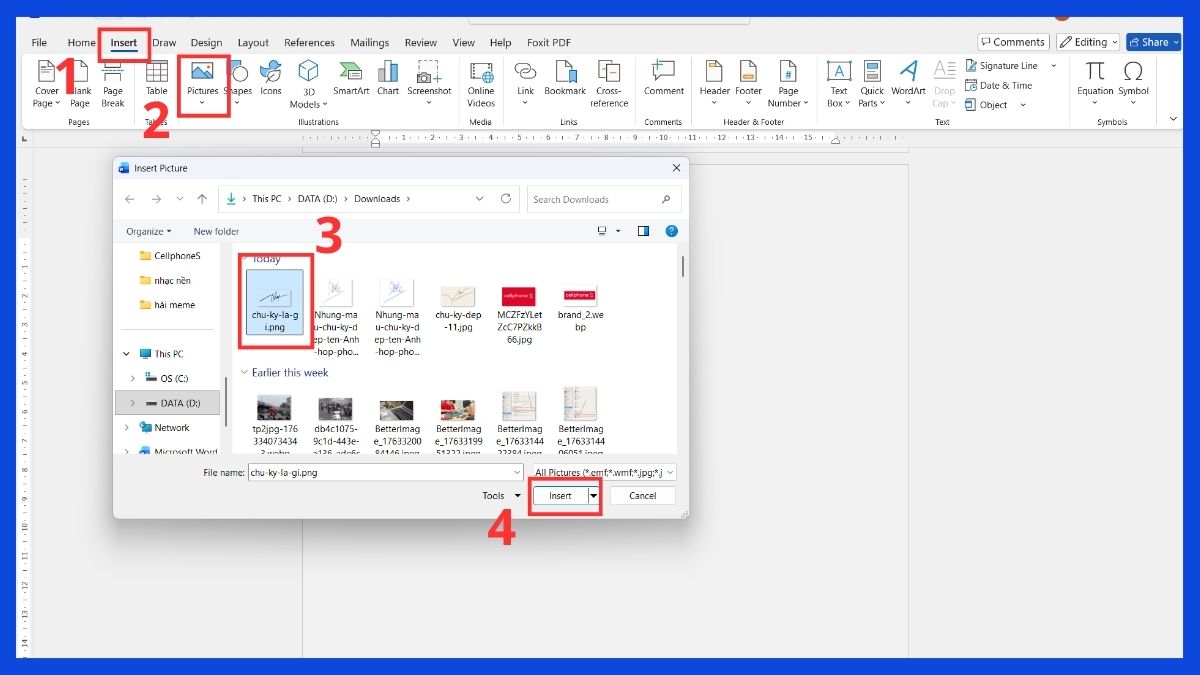Click New folder in the dialog toolbar
This screenshot has width=1200, height=675.
216,231
